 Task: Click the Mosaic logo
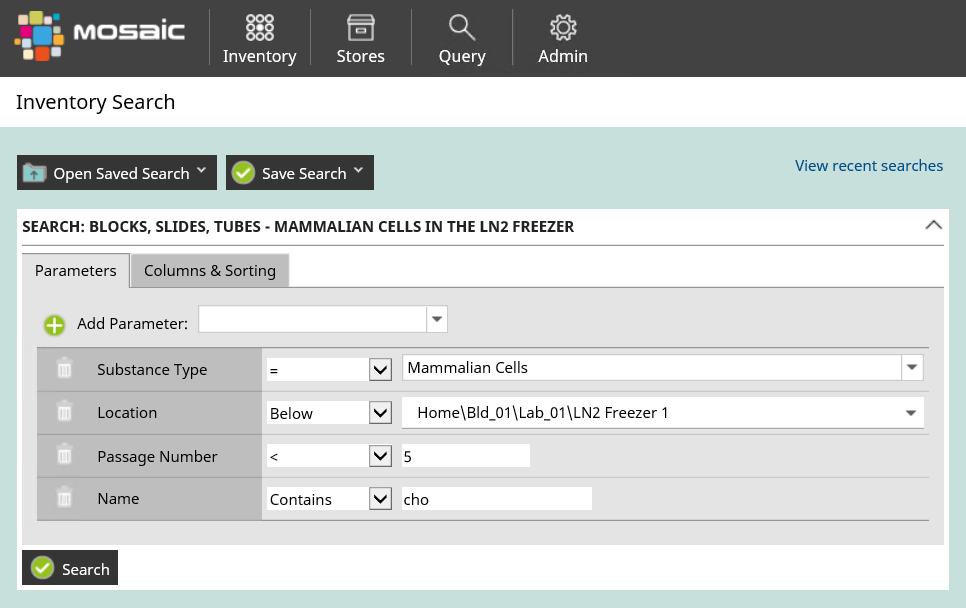point(98,34)
